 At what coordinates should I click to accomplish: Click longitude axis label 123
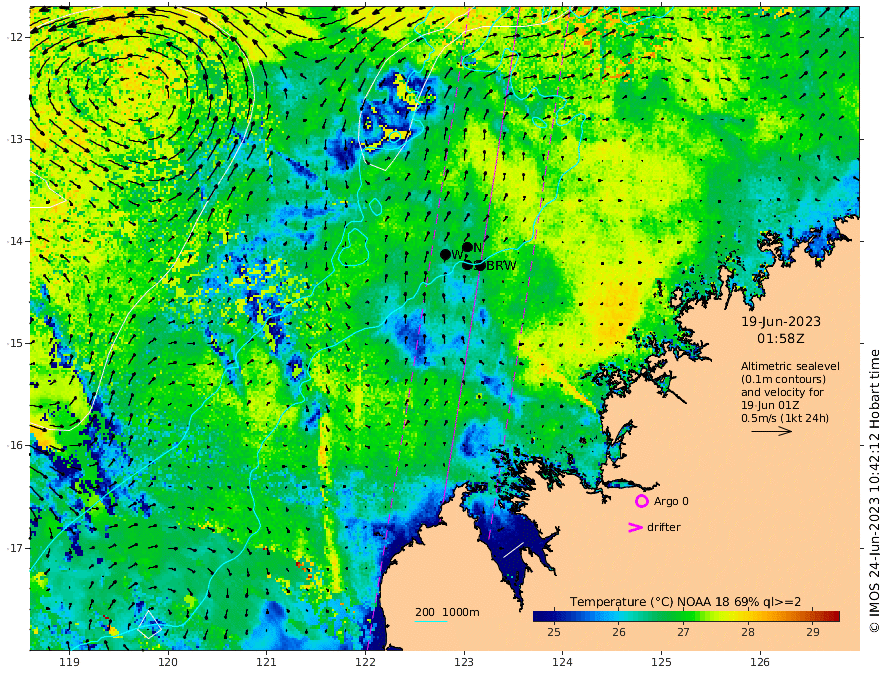pyautogui.click(x=464, y=662)
